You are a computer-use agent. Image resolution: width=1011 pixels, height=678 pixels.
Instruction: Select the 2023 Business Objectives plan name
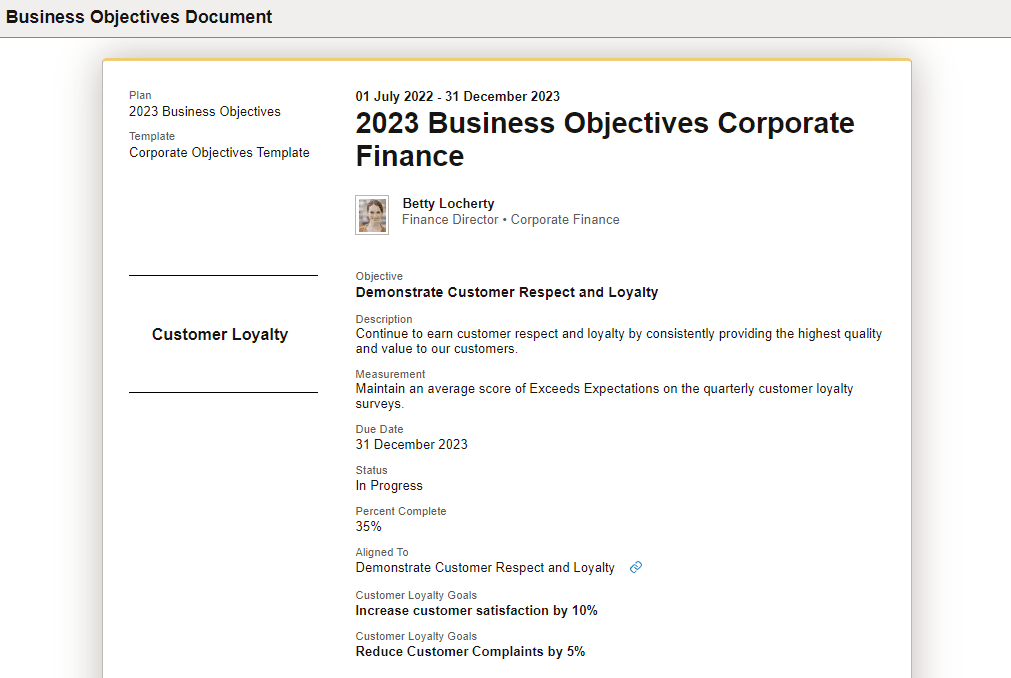204,111
